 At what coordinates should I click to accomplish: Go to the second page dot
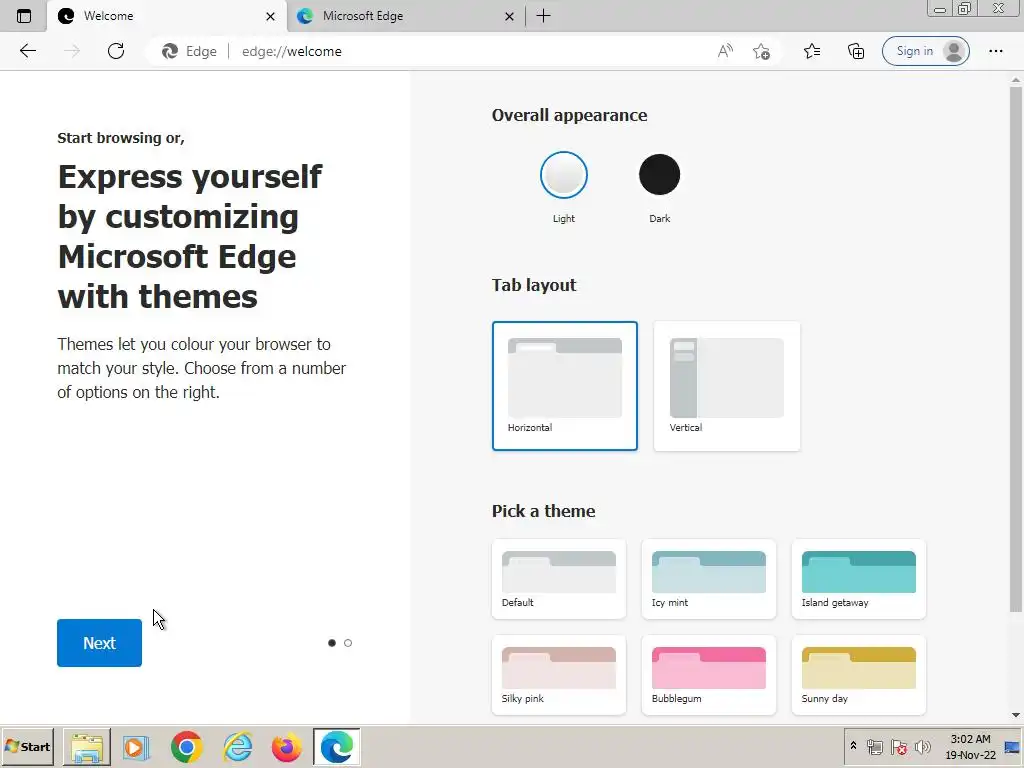tap(348, 643)
